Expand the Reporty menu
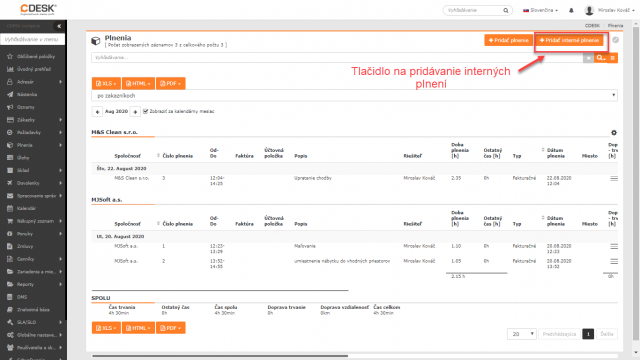Image resolution: width=640 pixels, height=360 pixels. [x=33, y=284]
